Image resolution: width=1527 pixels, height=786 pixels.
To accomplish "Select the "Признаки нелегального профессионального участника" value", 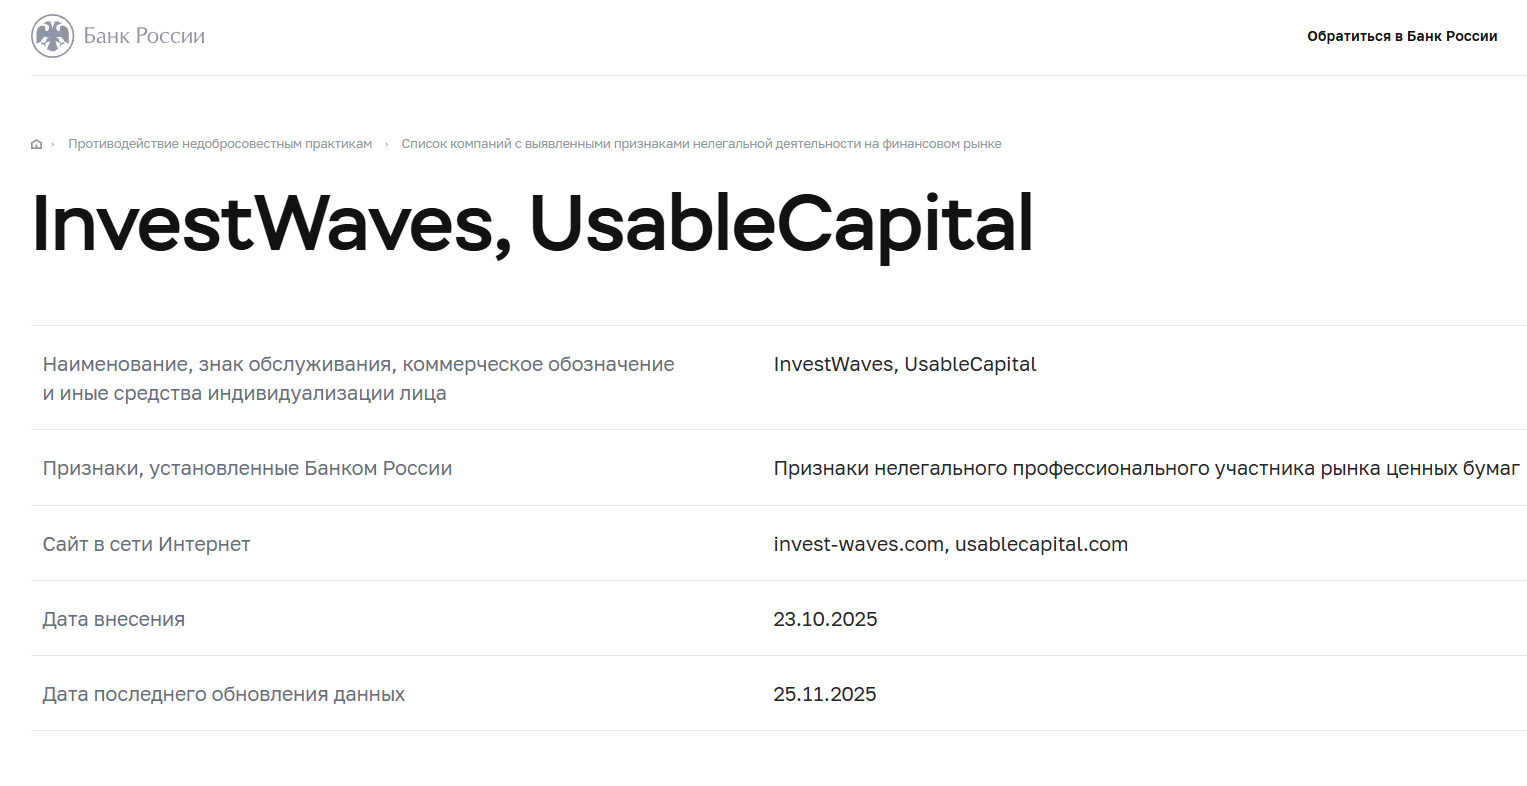I will coord(1146,468).
